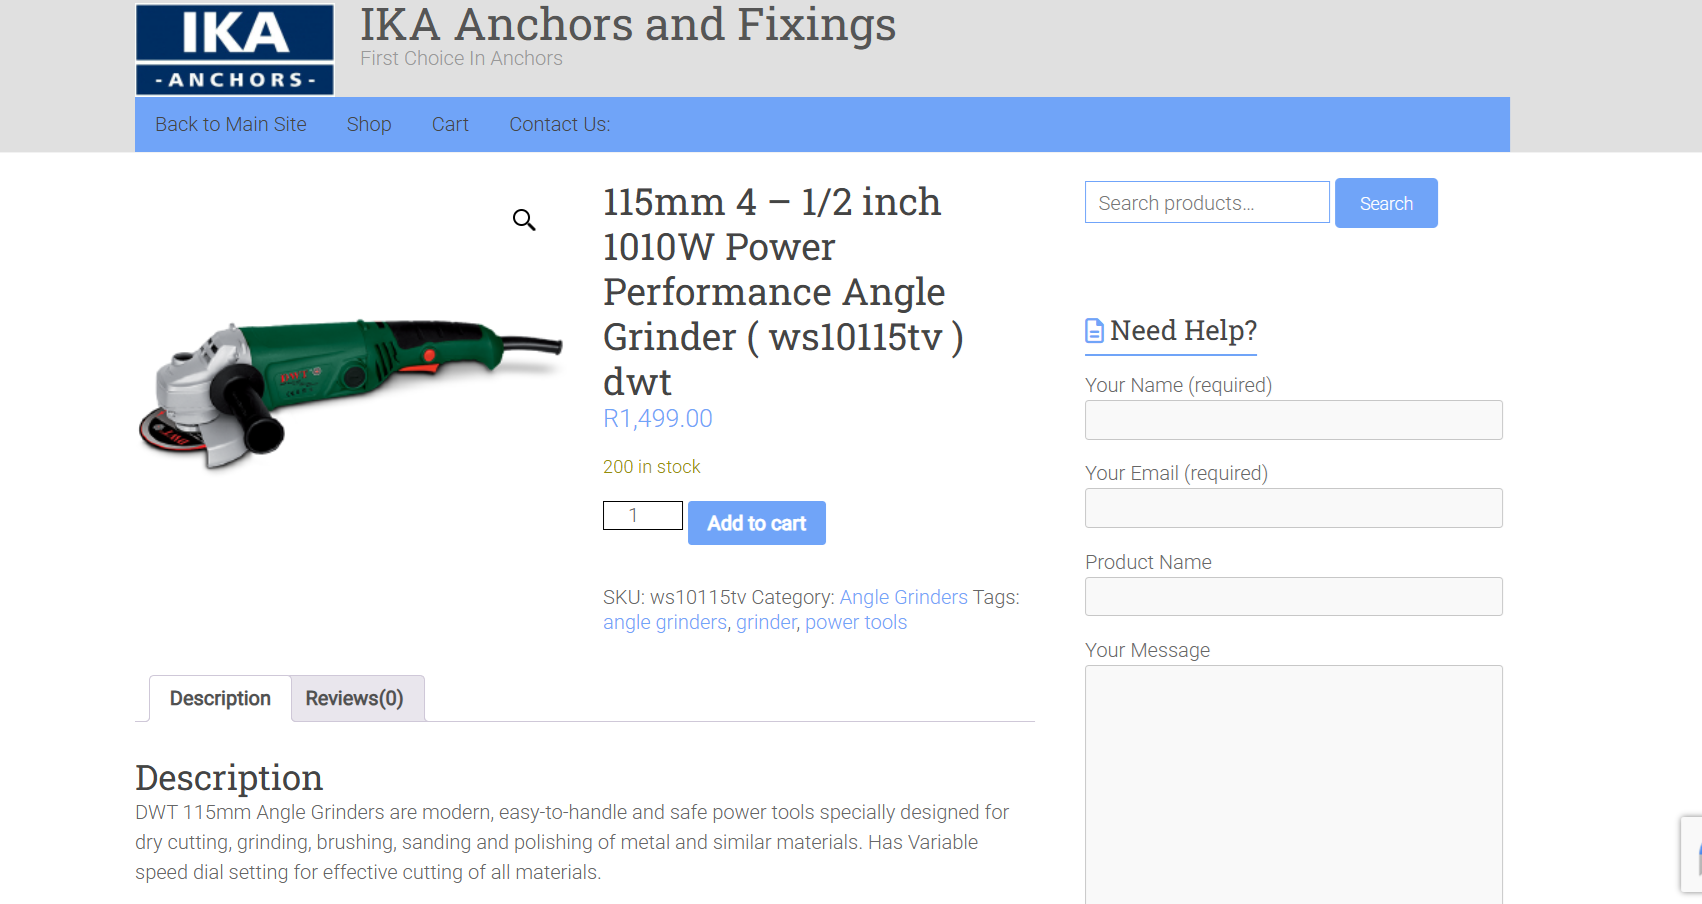Follow the angle grinders tag link

pos(665,622)
